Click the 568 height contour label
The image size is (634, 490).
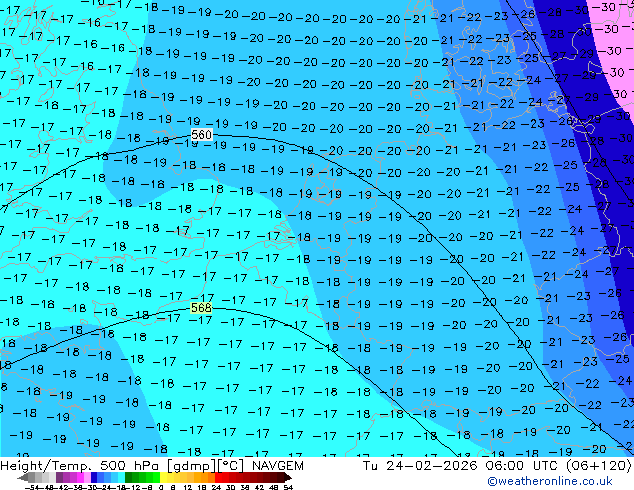tap(201, 308)
